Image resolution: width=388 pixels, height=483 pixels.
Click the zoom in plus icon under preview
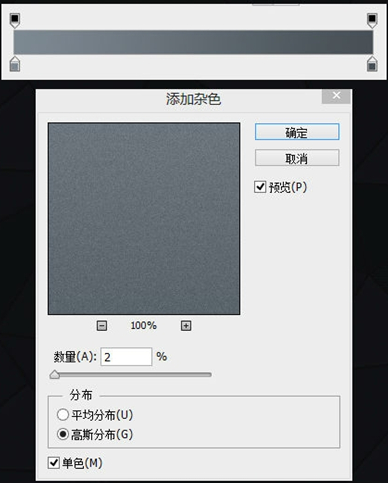[186, 326]
